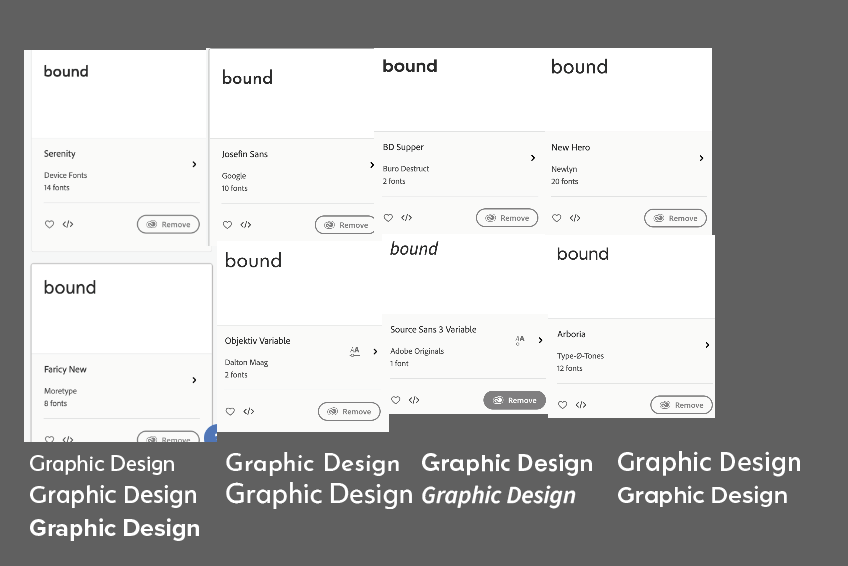Open the Serenity family name
The height and width of the screenshot is (566, 848).
pyautogui.click(x=59, y=154)
